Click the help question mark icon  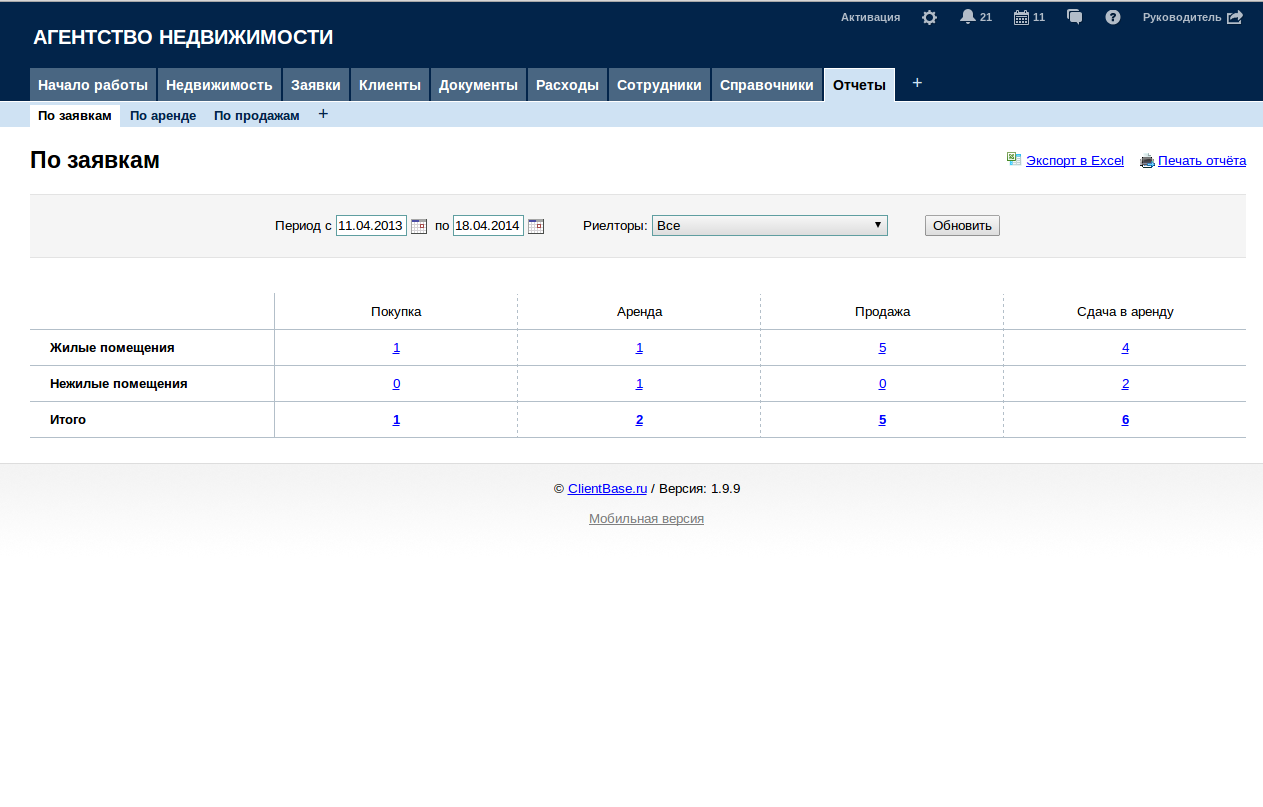(1112, 17)
